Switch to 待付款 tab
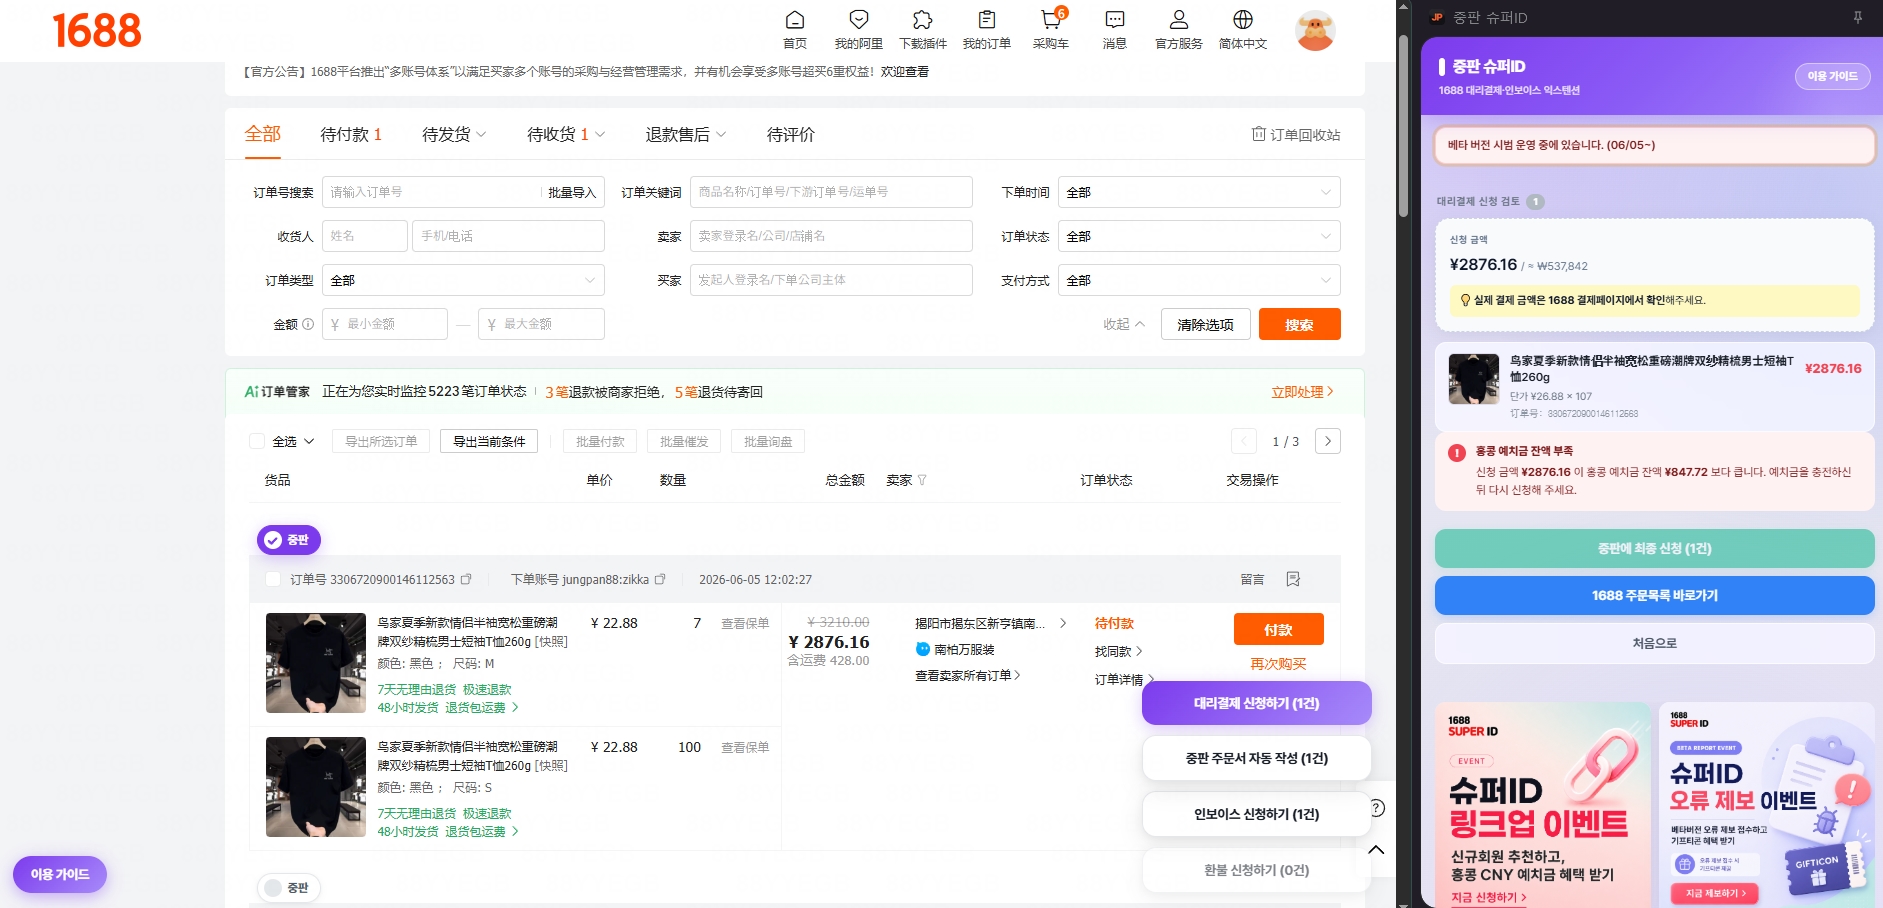1883x908 pixels. pos(351,134)
